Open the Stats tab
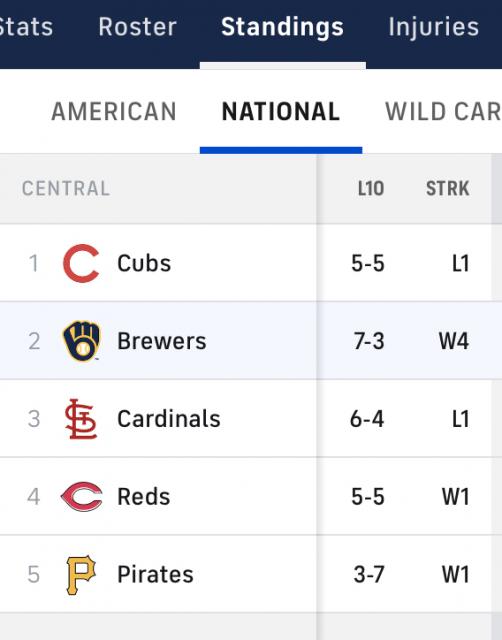The width and height of the screenshot is (502, 640). [x=26, y=27]
